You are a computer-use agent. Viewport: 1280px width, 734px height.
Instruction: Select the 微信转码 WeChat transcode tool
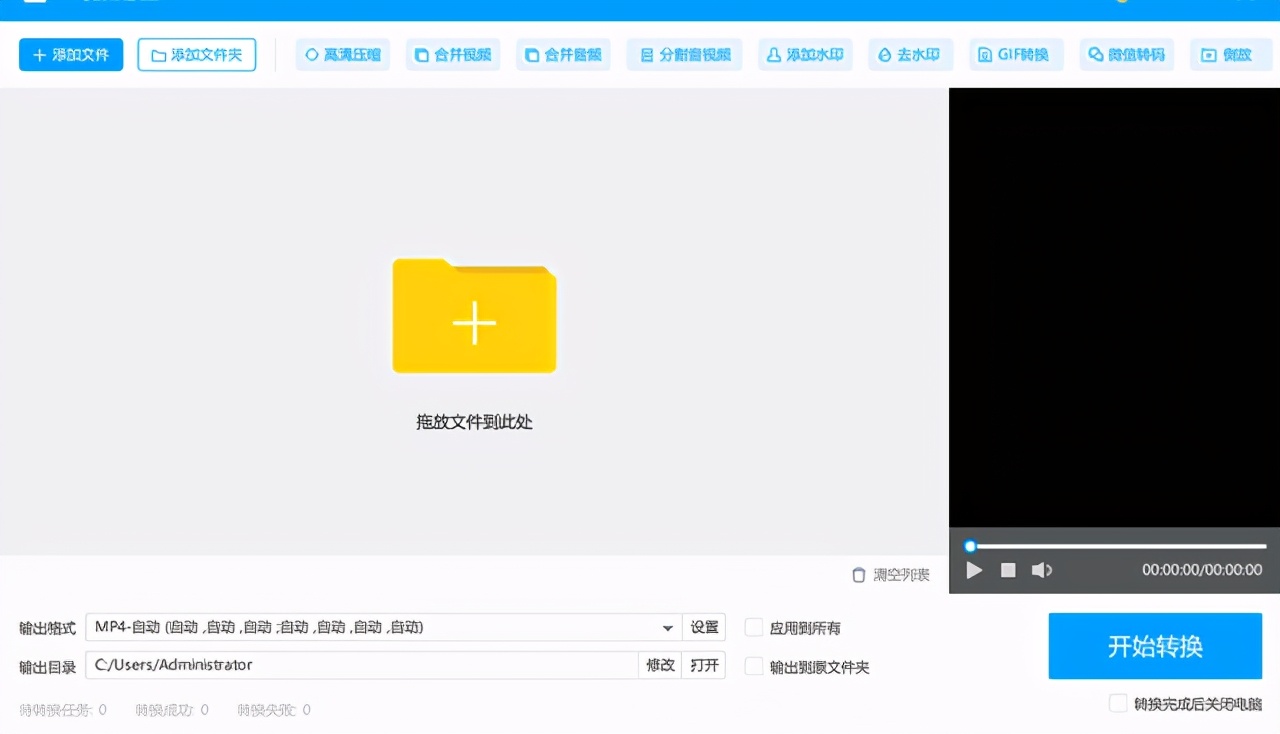[1126, 55]
